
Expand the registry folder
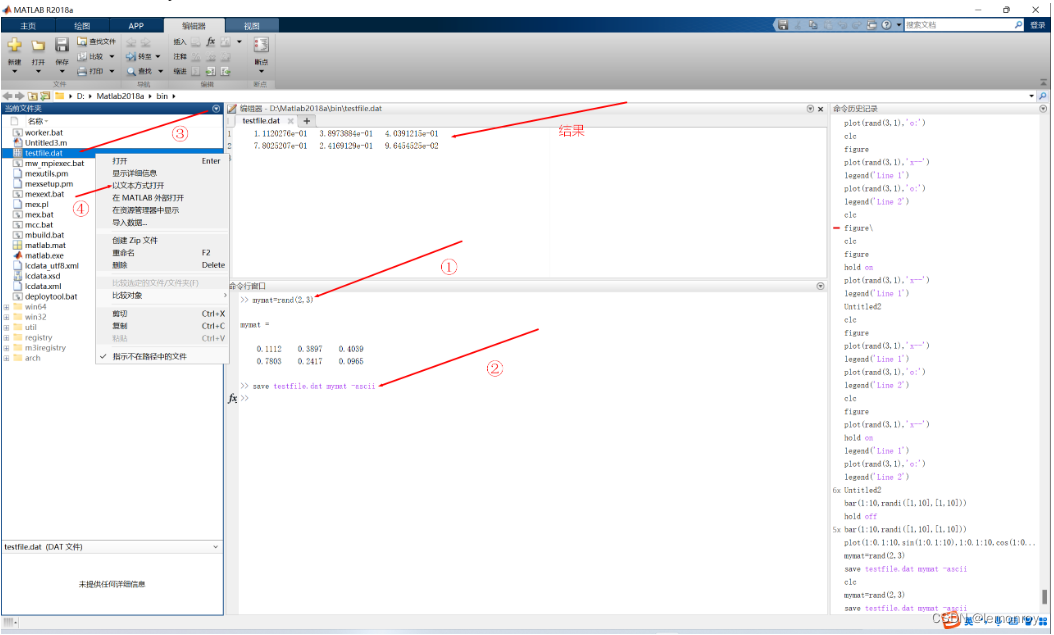coord(7,338)
